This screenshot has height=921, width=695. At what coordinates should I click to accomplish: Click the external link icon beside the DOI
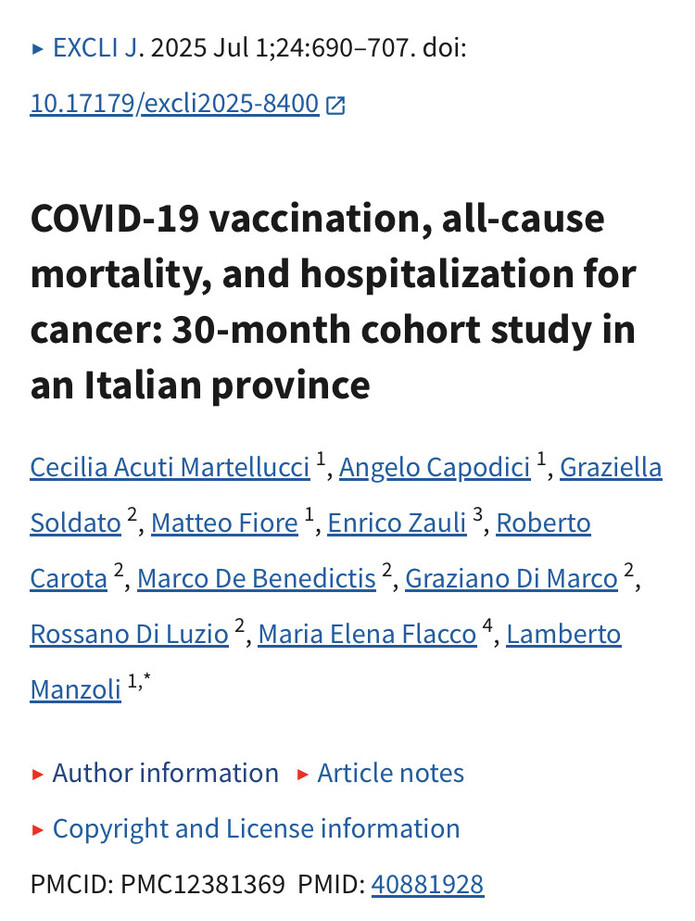pos(336,105)
